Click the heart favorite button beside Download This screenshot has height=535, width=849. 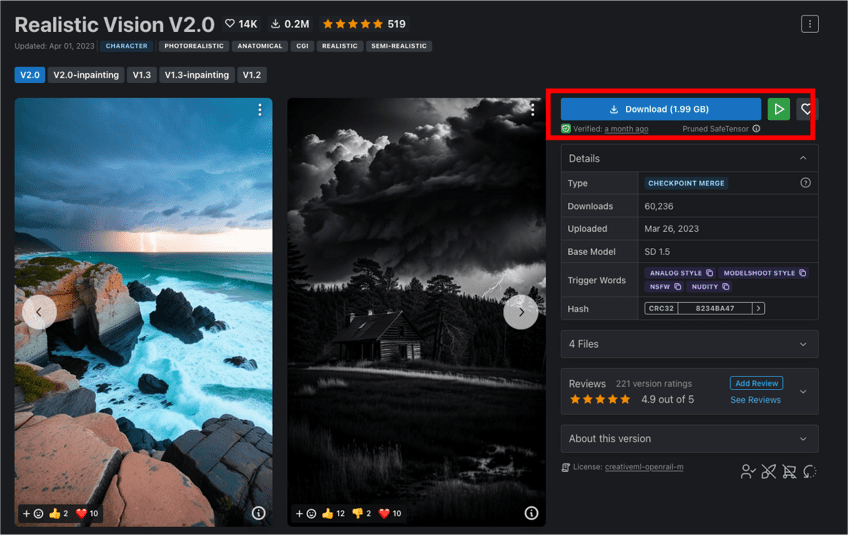(806, 109)
